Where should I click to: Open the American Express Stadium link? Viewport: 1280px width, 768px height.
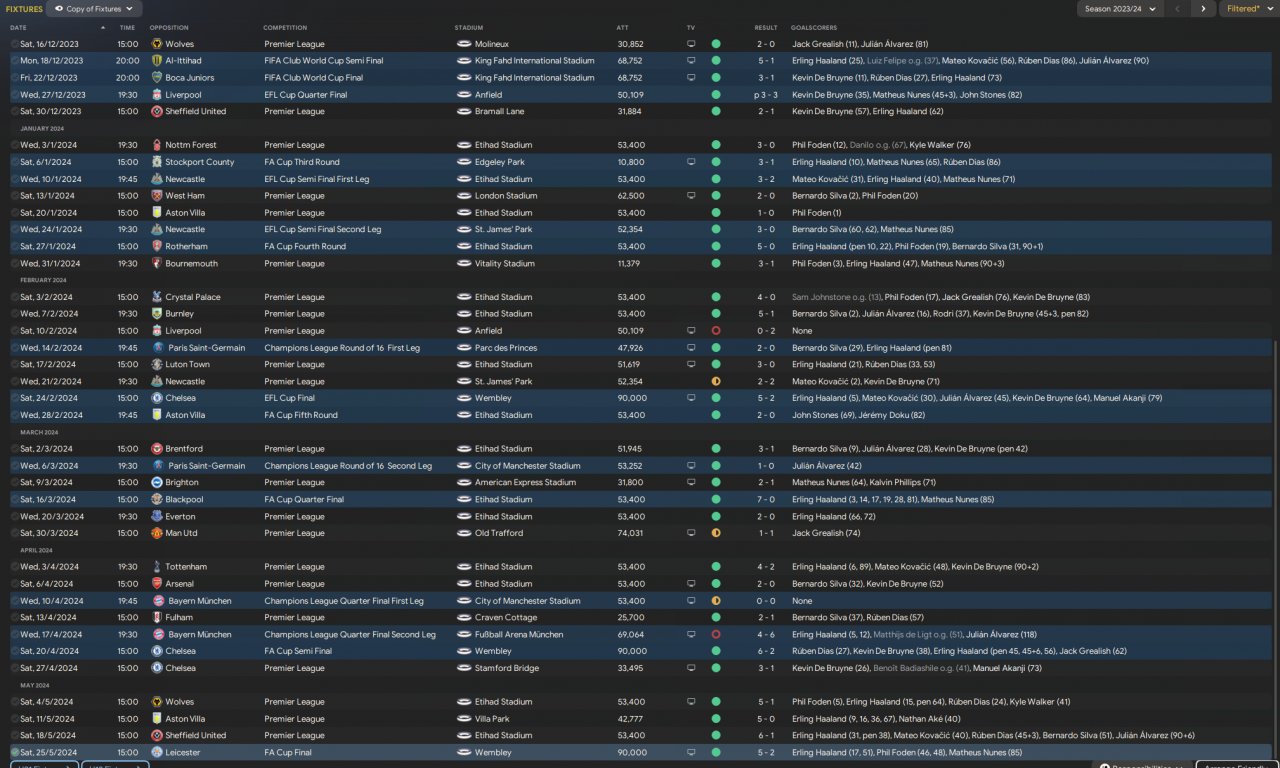click(x=525, y=483)
